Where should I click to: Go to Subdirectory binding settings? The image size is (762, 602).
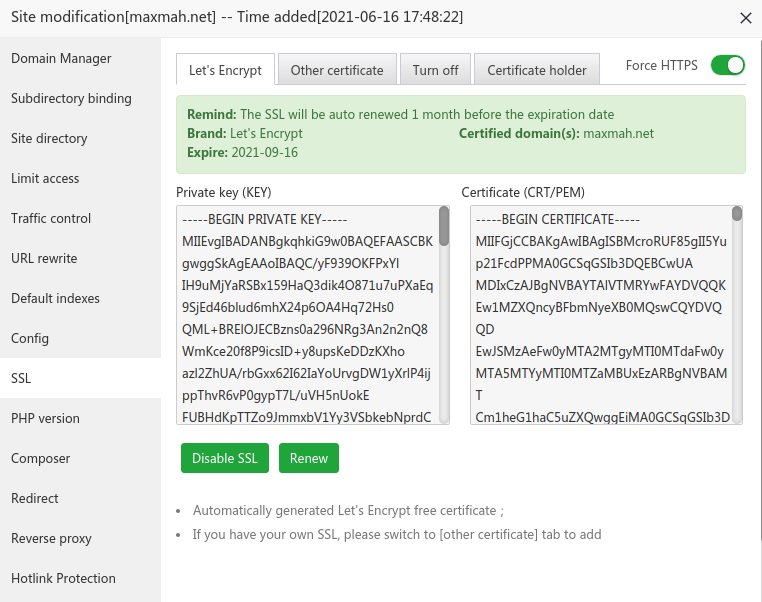click(x=71, y=98)
